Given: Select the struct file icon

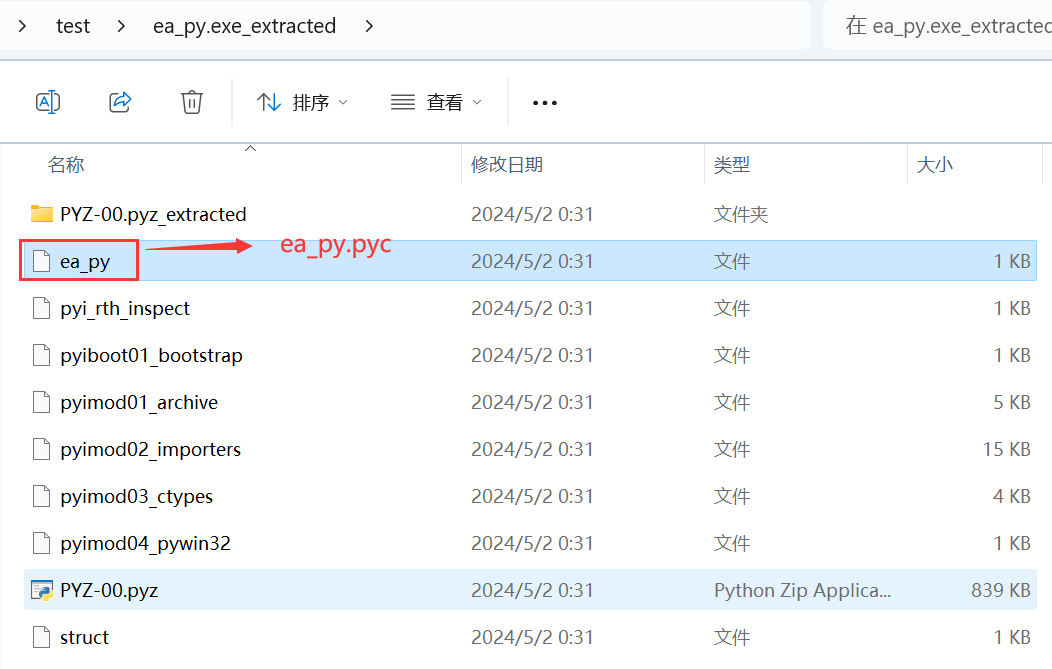Looking at the screenshot, I should [42, 637].
